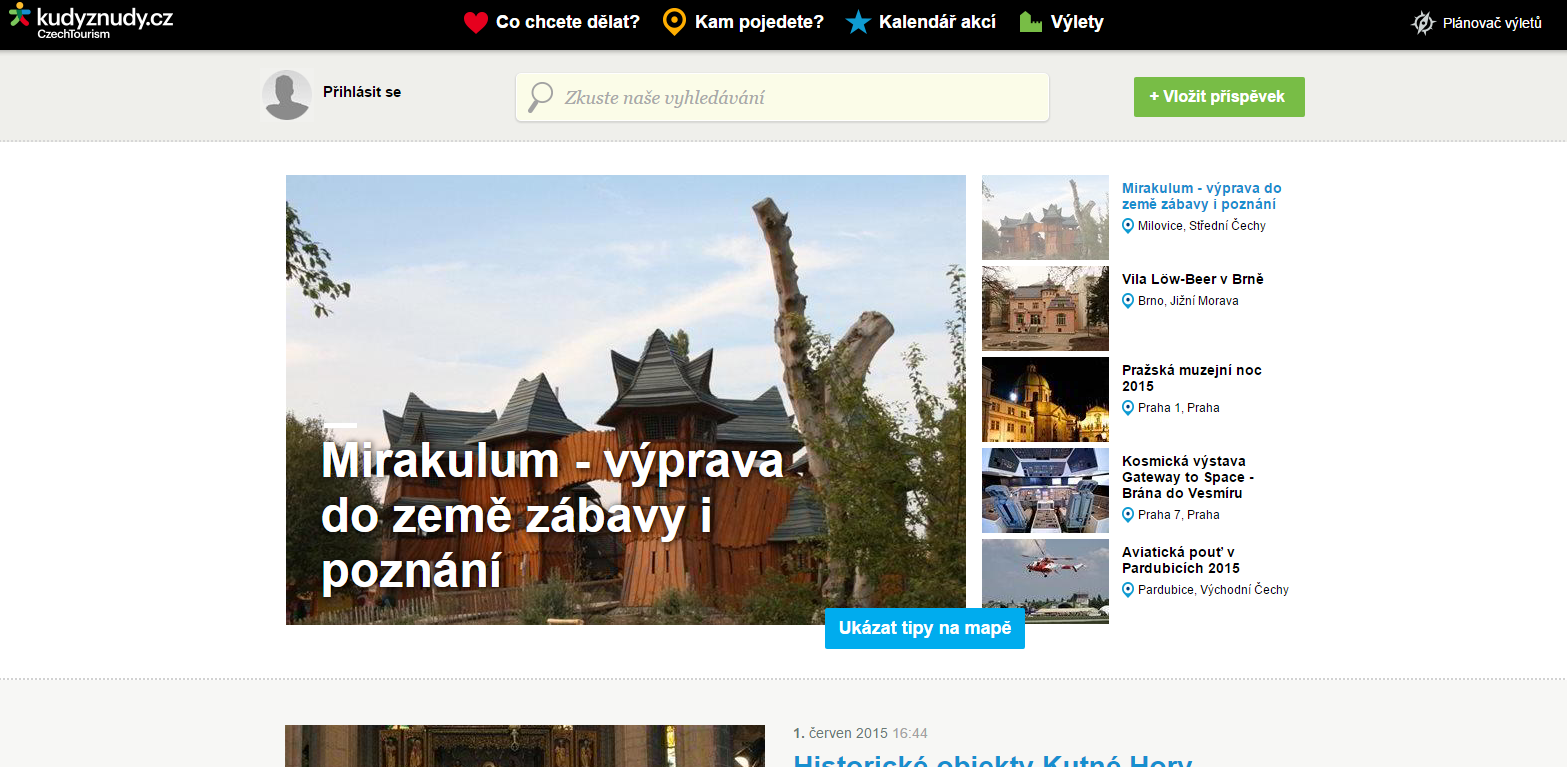Image resolution: width=1567 pixels, height=767 pixels.
Task: Click the red heart icon
Action: [x=476, y=22]
